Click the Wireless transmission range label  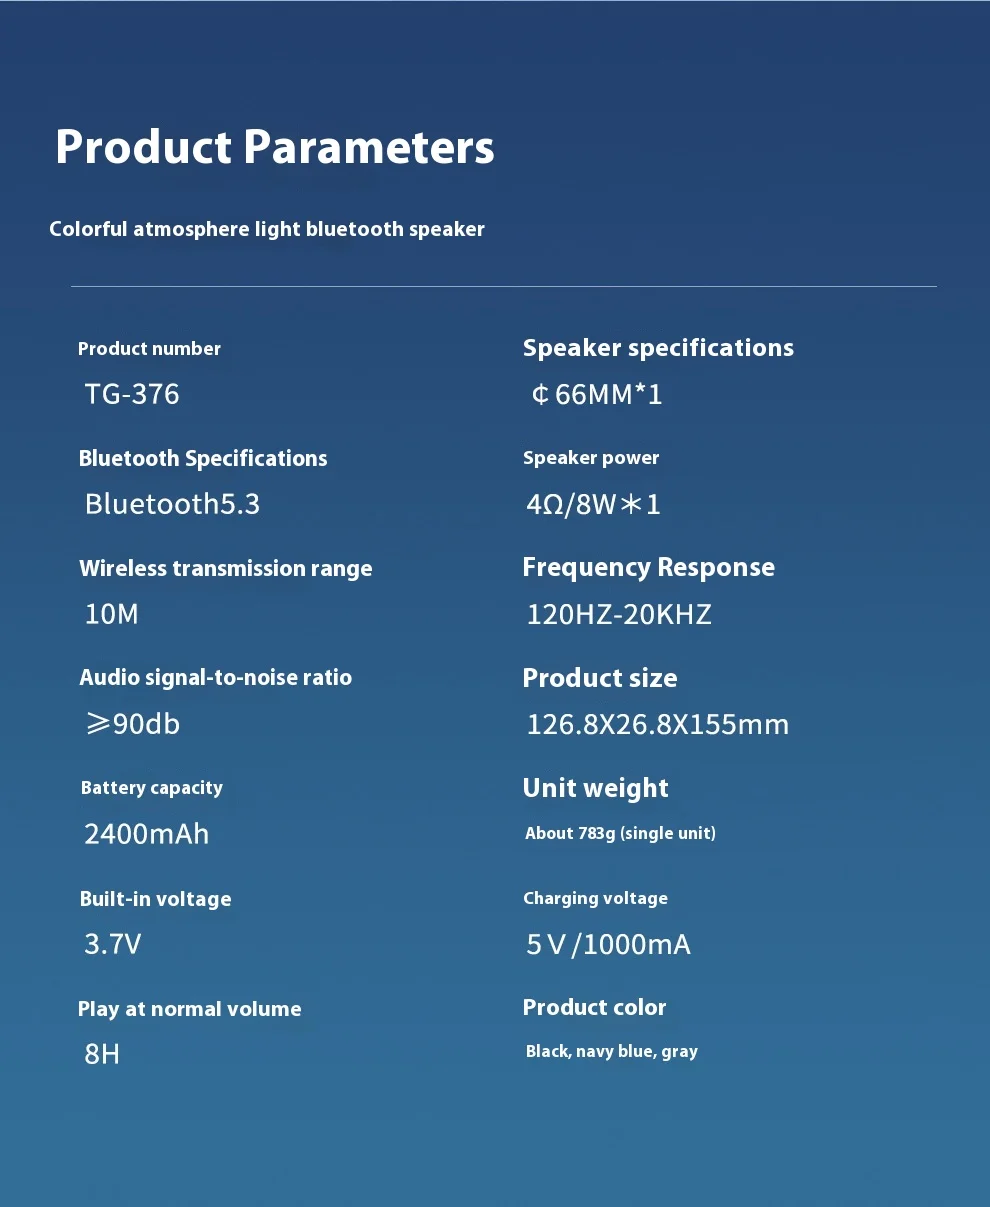[x=226, y=568]
